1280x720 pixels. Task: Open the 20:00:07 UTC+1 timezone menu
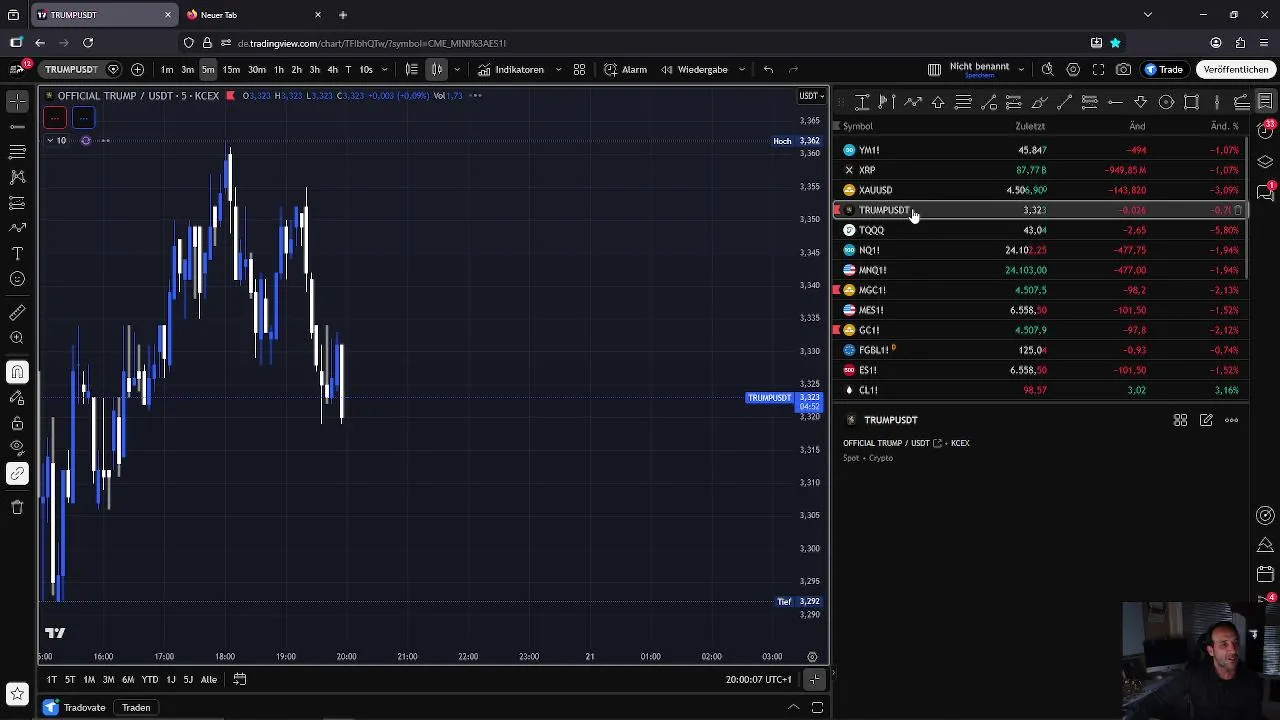click(758, 680)
